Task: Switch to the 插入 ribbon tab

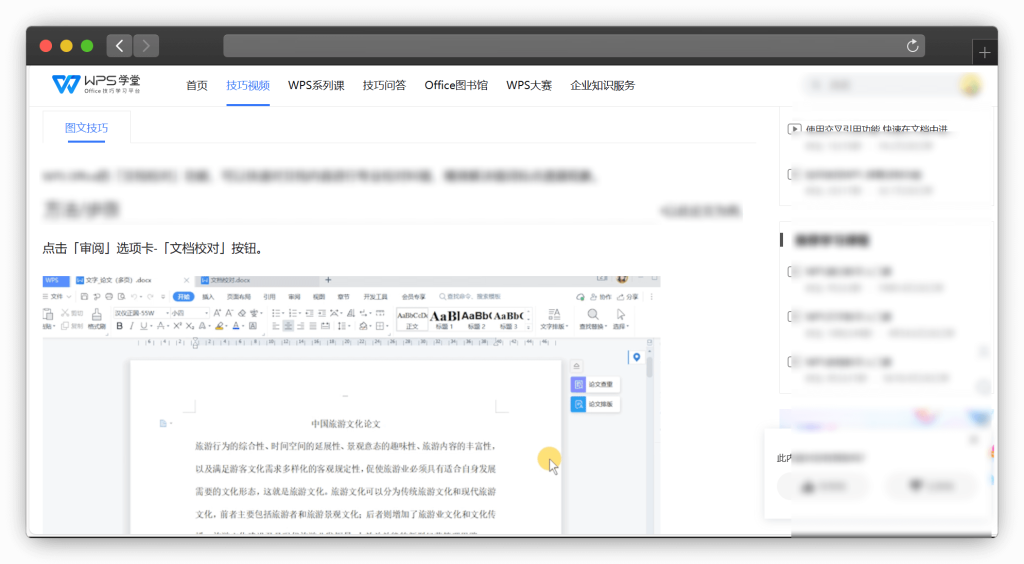Action: point(208,296)
